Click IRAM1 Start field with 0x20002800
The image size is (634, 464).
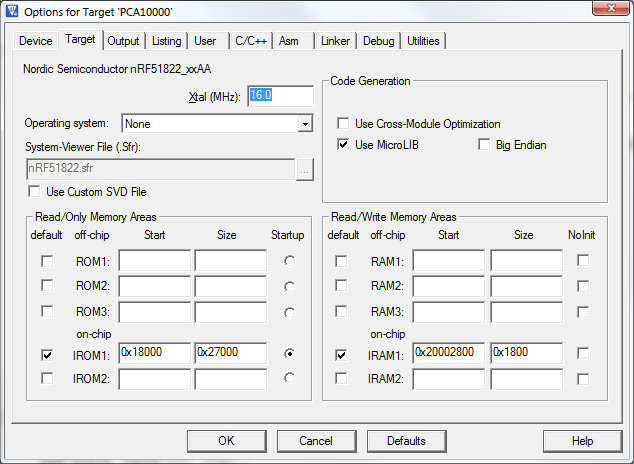point(448,353)
